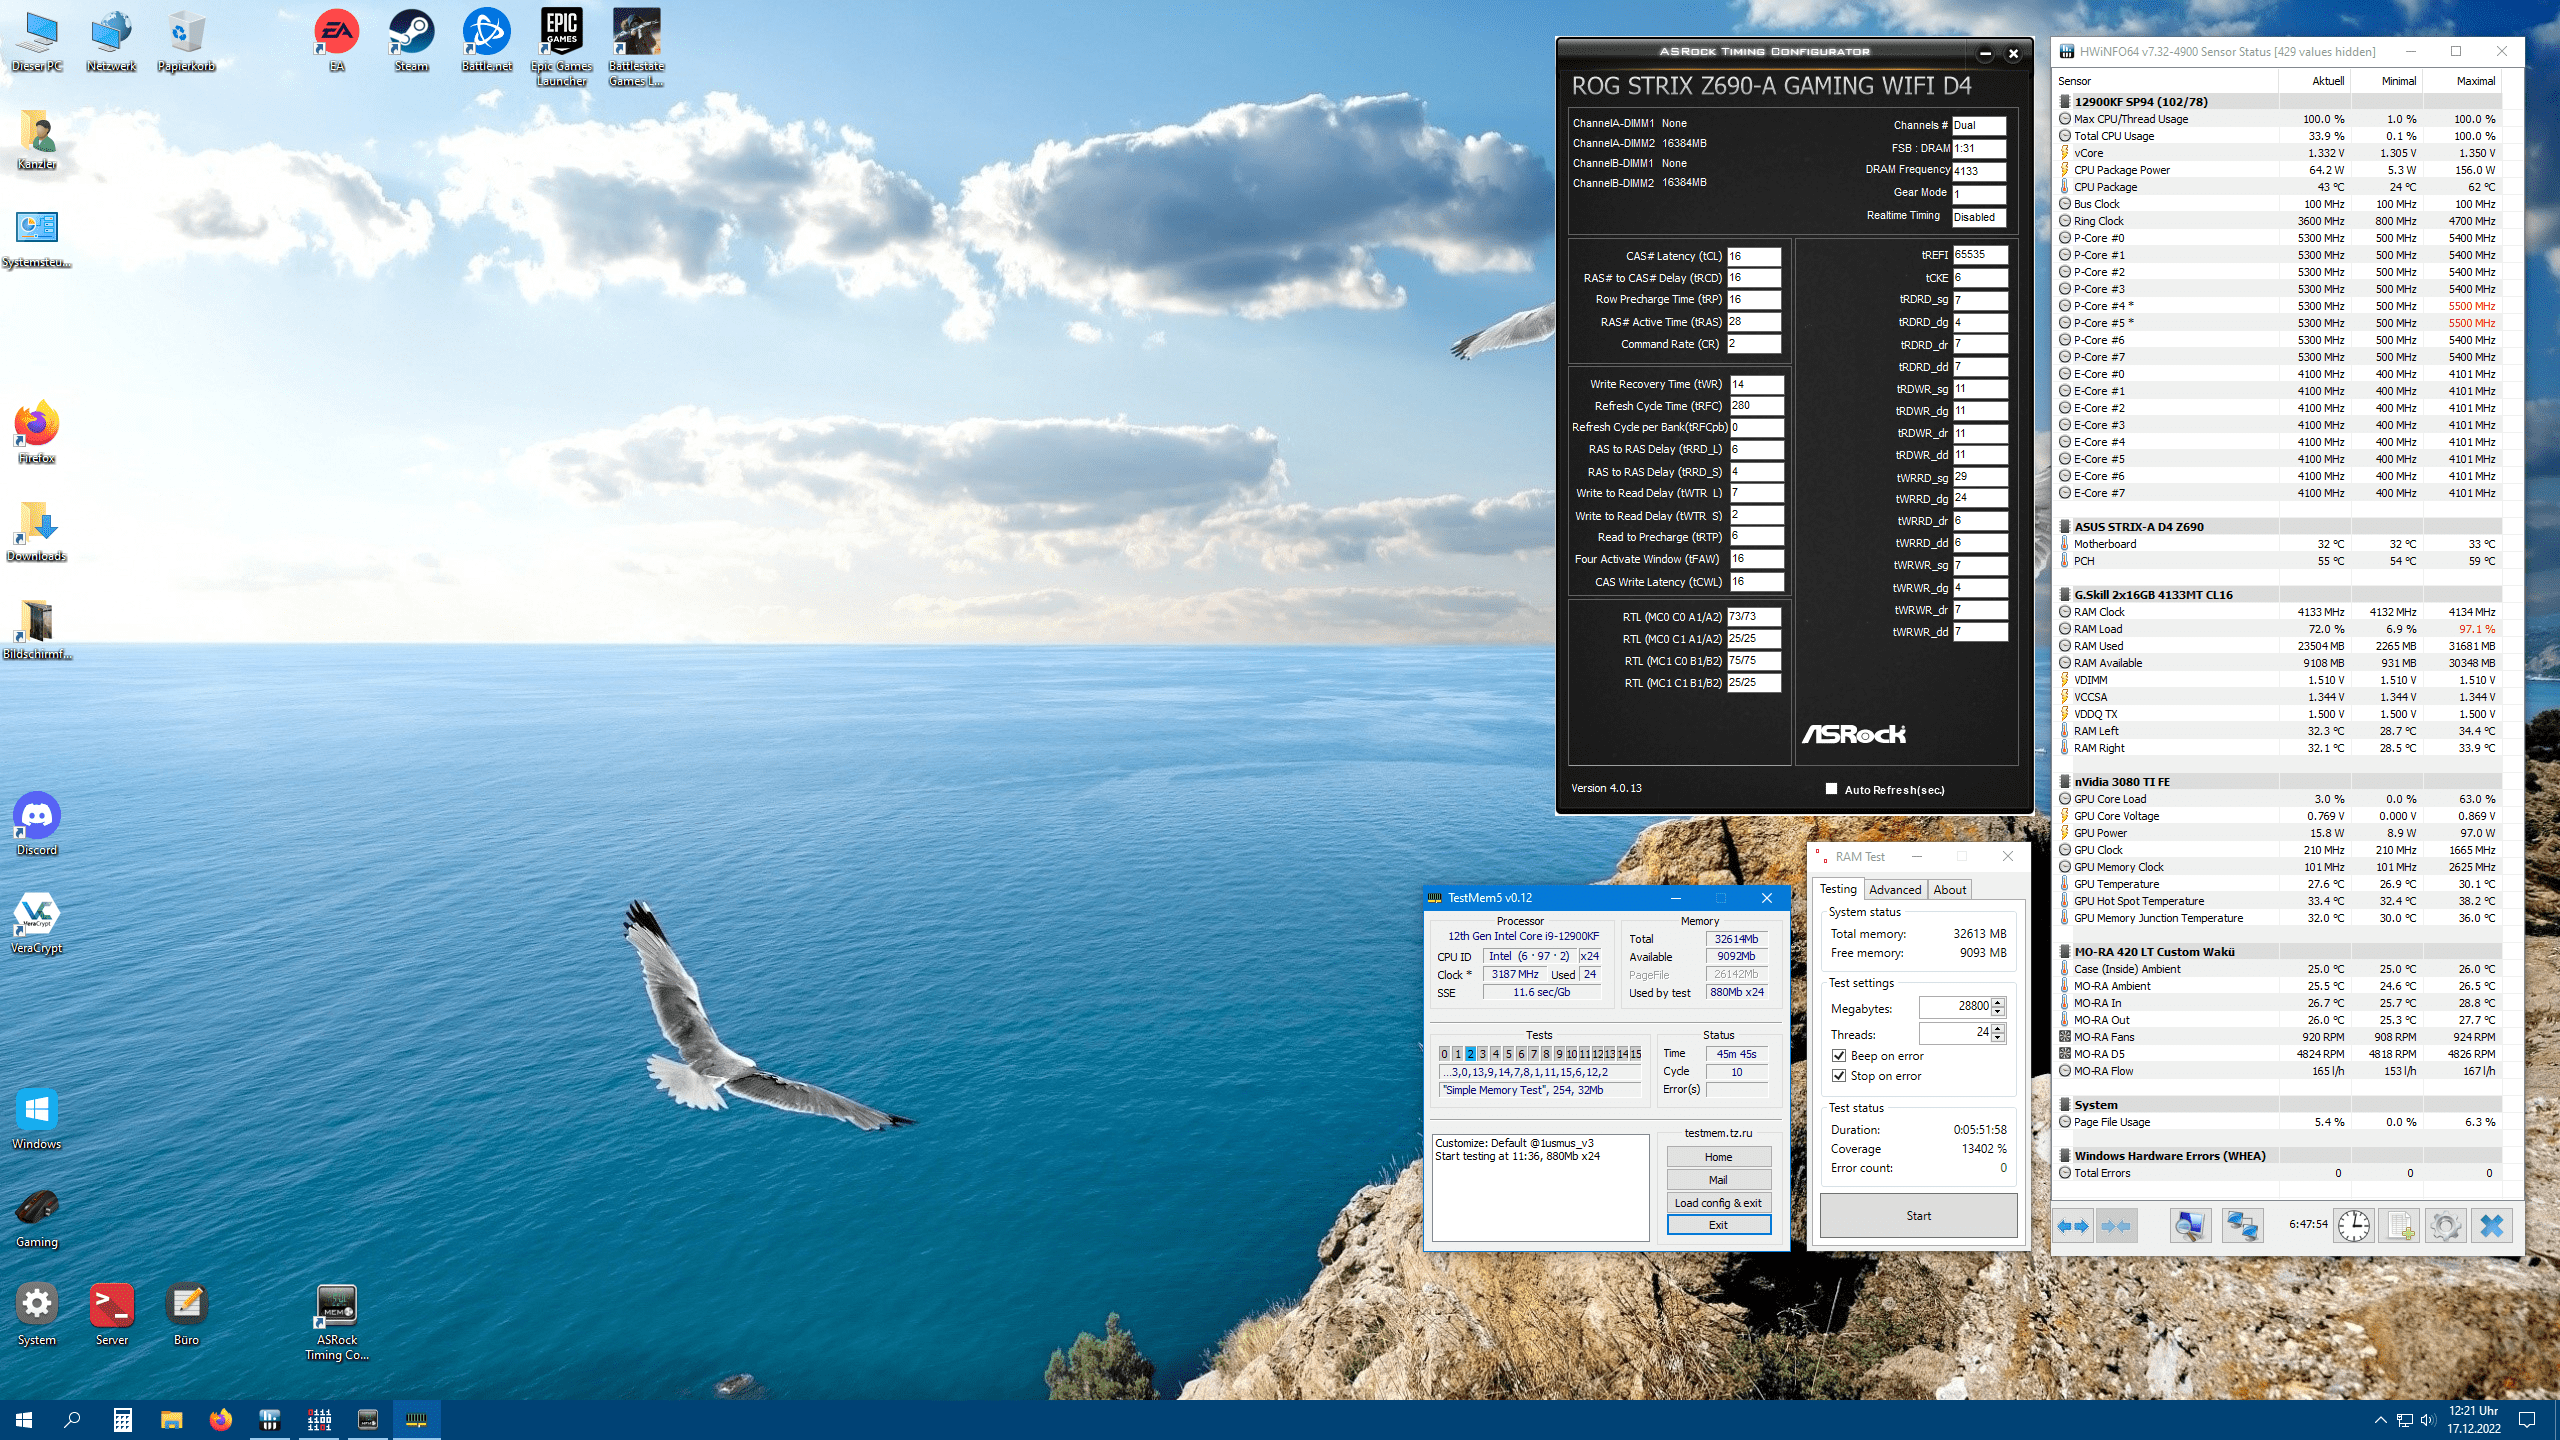
Task: Click the taskbar search magnifier
Action: click(x=72, y=1419)
